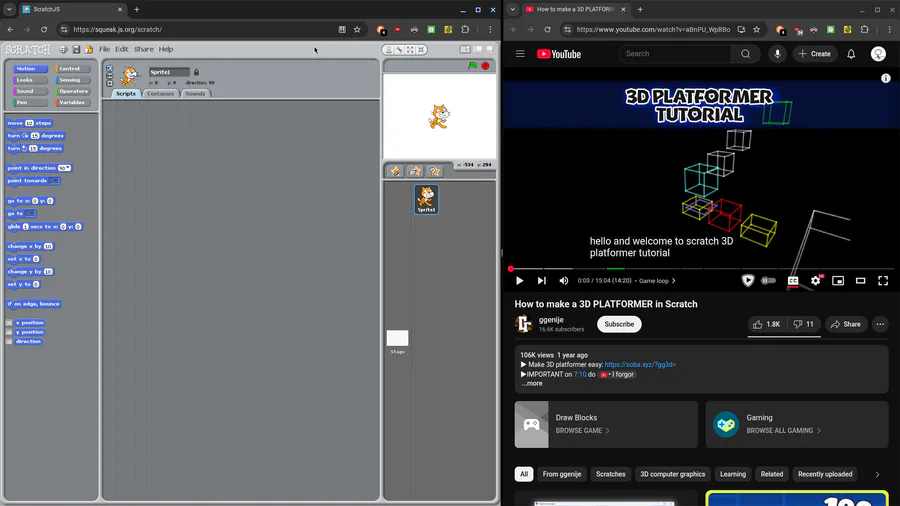The image size is (900, 506).
Task: Set sprite rotation style to don't rotate
Action: pyautogui.click(x=110, y=83)
